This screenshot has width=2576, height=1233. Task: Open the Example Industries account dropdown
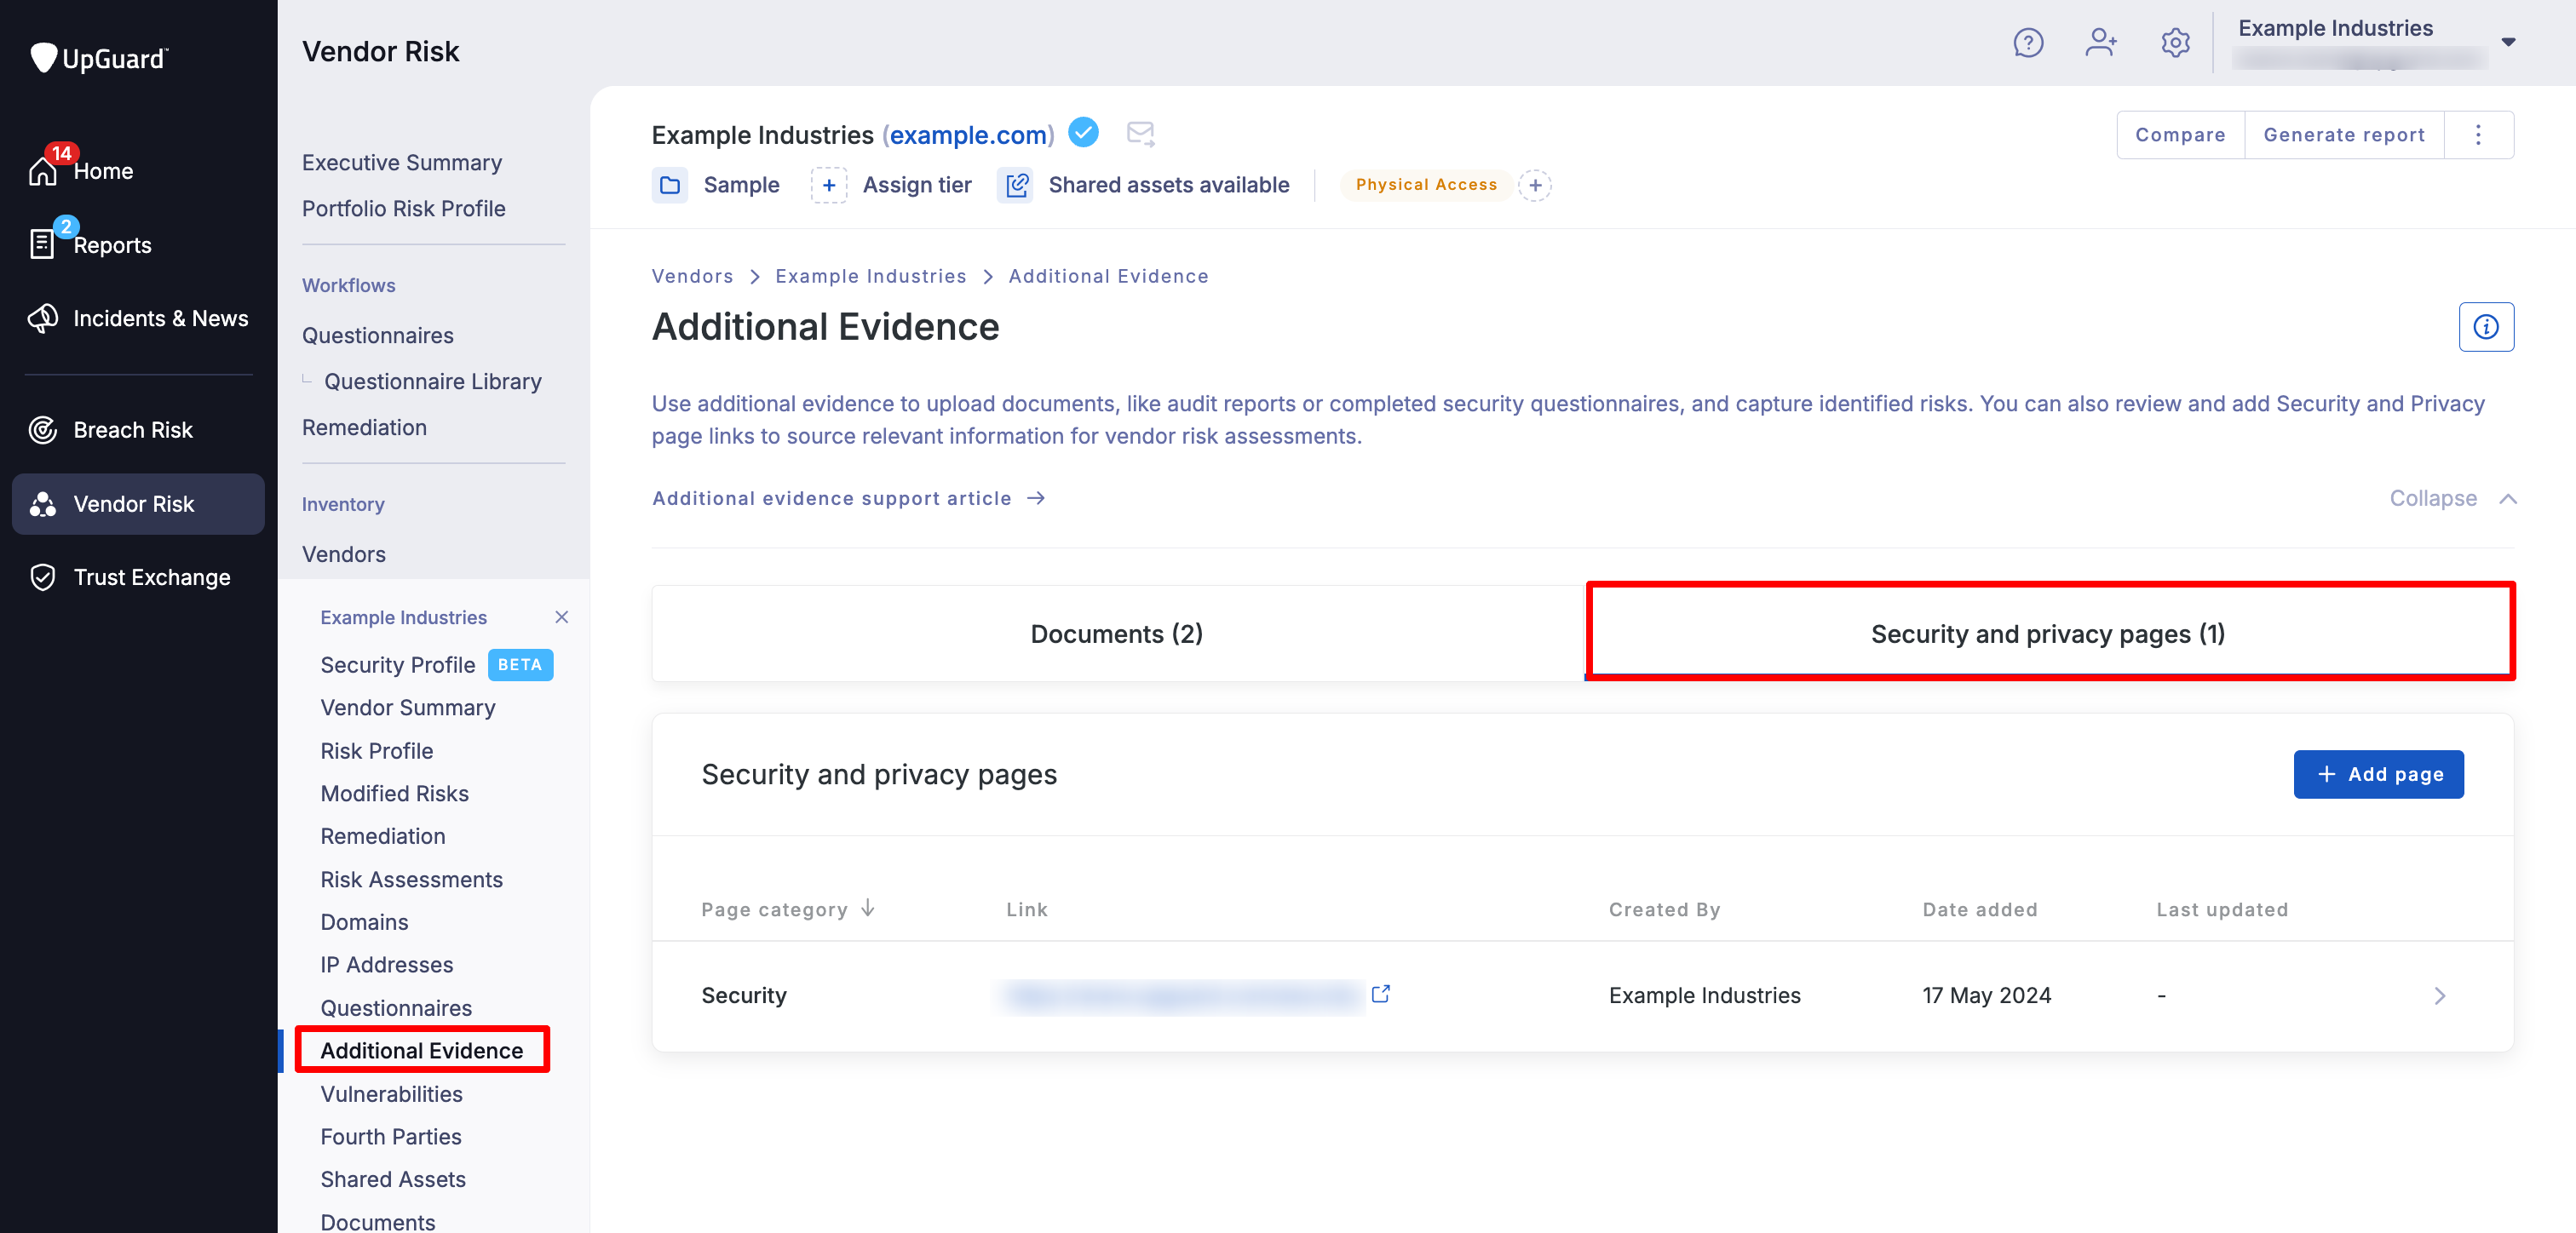pyautogui.click(x=2508, y=42)
